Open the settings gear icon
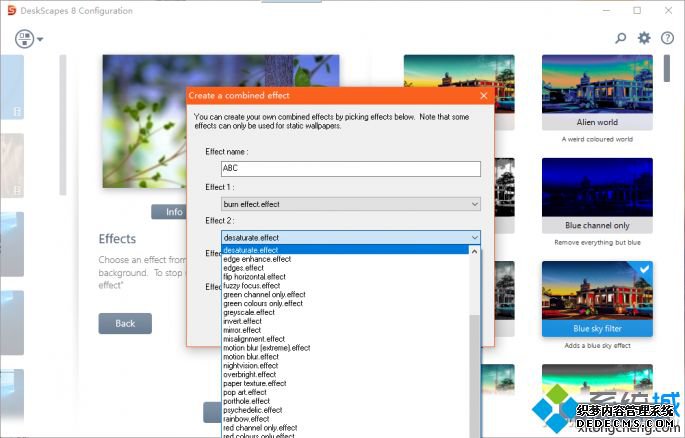This screenshot has height=438, width=685. pyautogui.click(x=644, y=38)
